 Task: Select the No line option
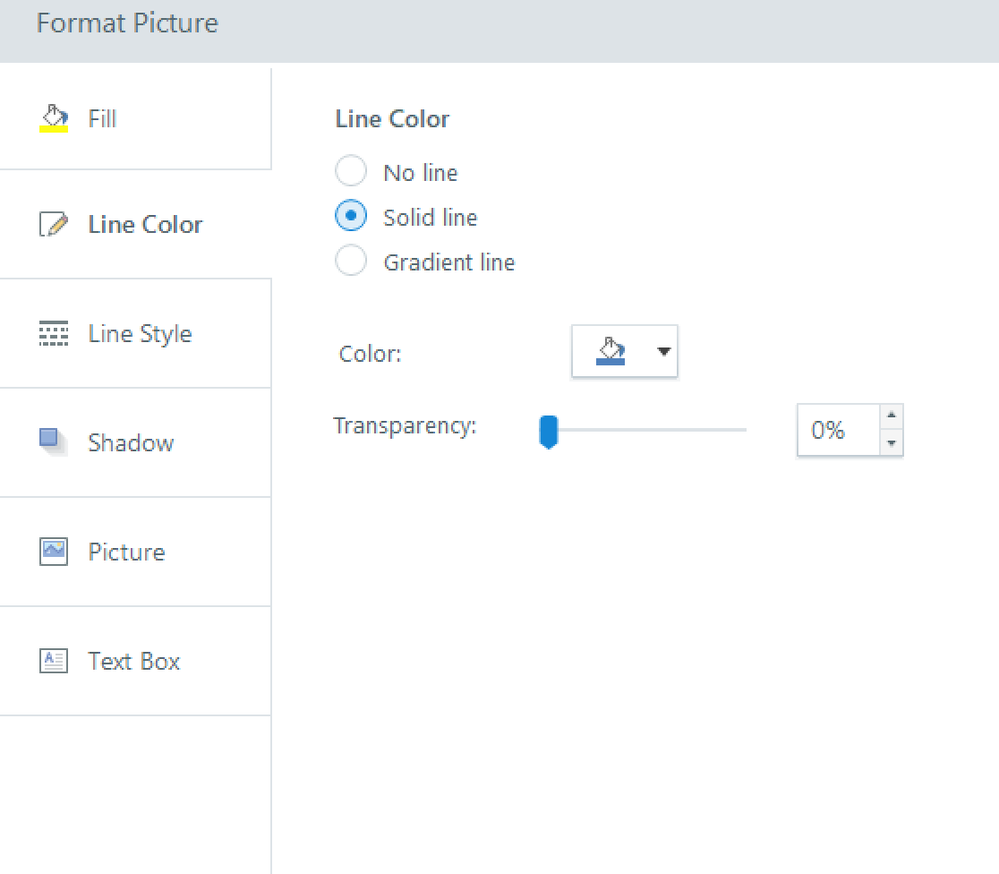click(351, 172)
